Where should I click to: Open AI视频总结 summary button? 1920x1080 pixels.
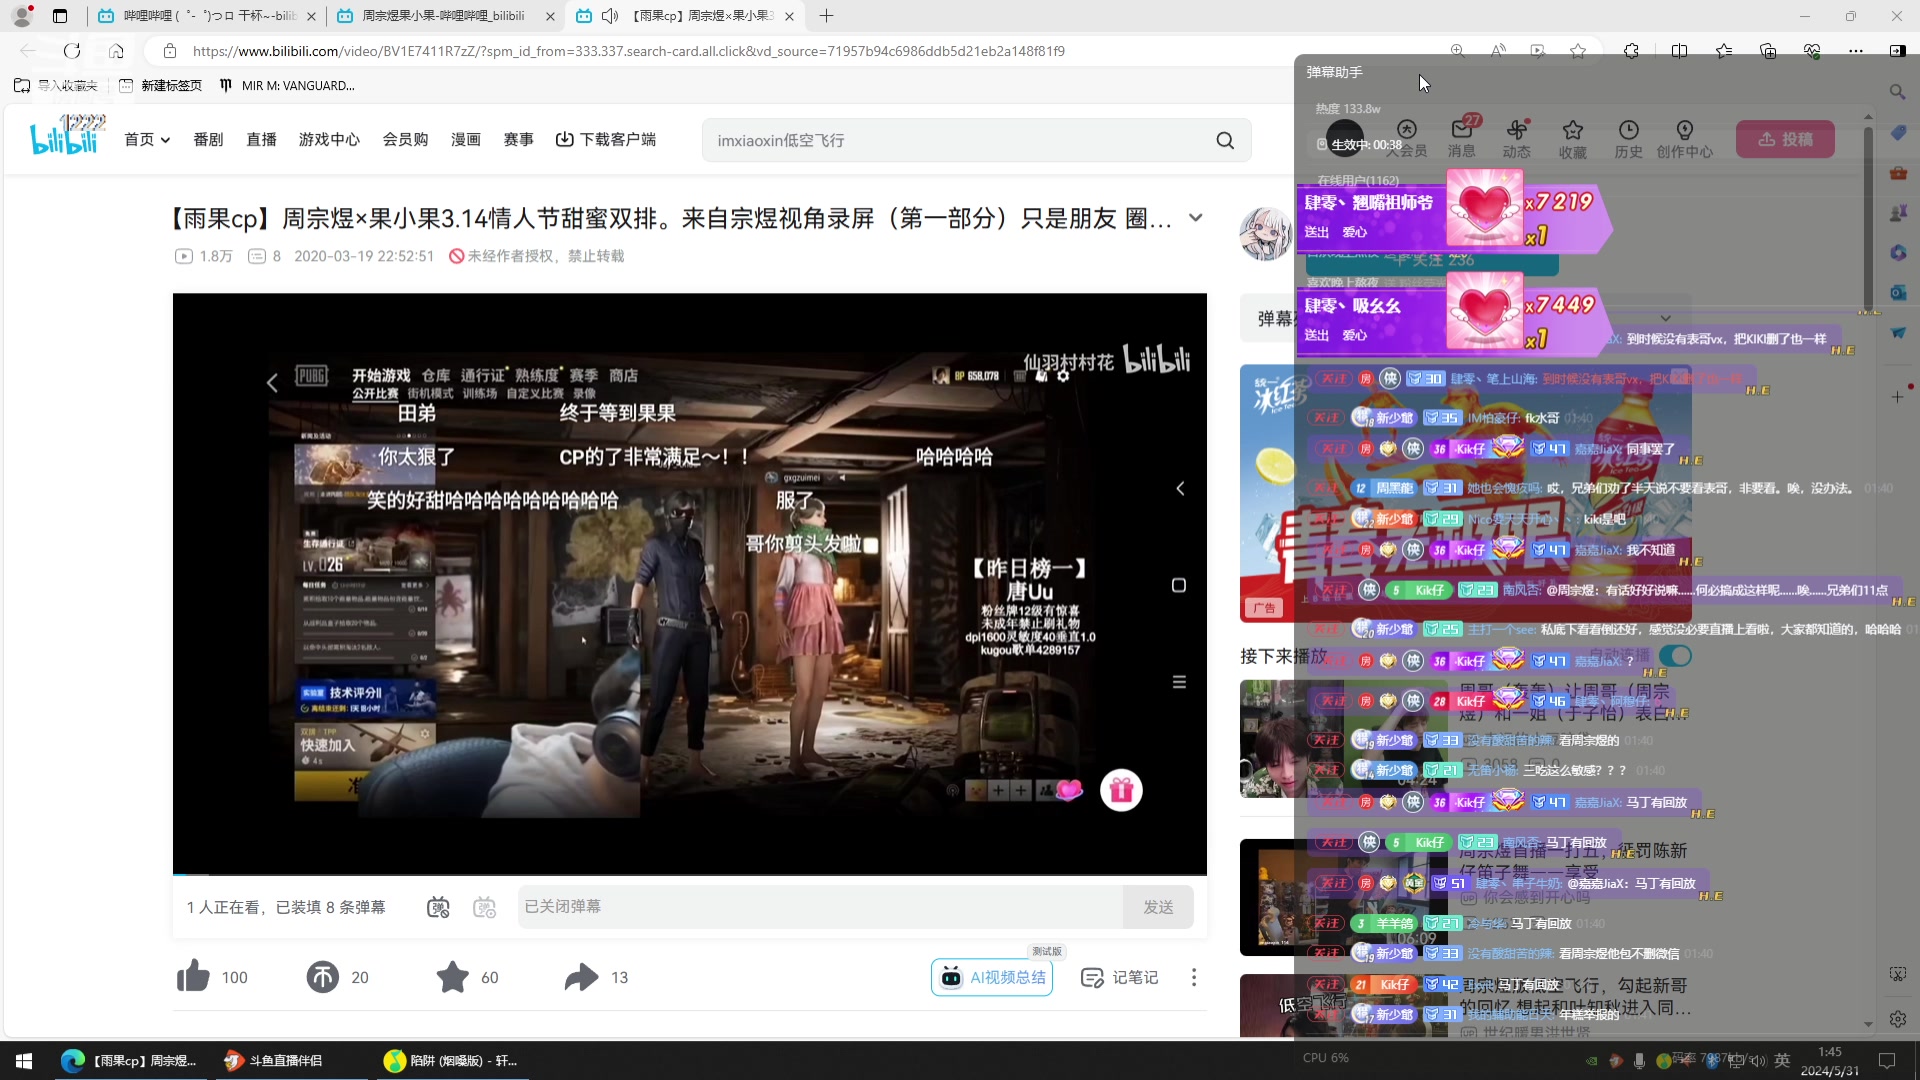pyautogui.click(x=992, y=977)
